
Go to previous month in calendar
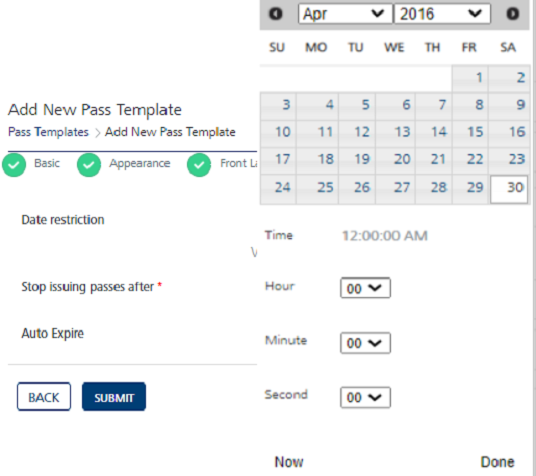(276, 14)
